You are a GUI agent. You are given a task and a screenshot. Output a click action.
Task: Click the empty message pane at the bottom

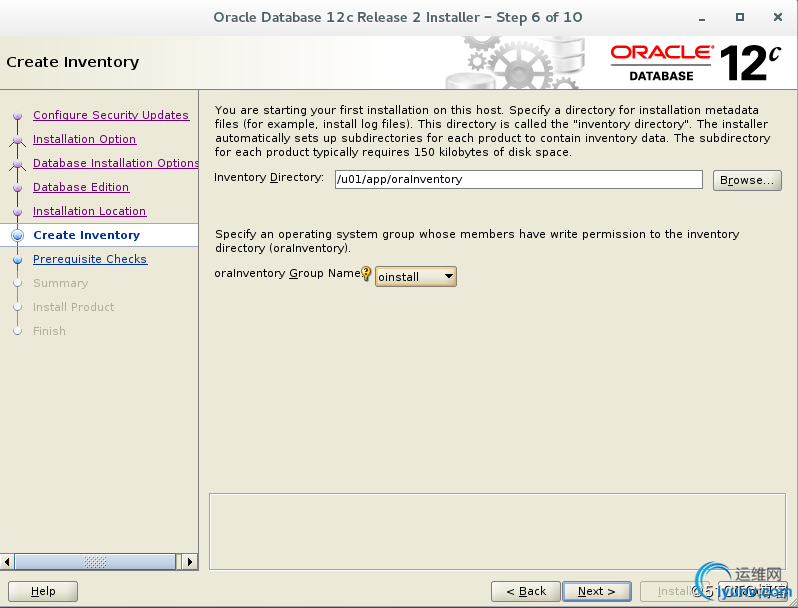point(497,531)
